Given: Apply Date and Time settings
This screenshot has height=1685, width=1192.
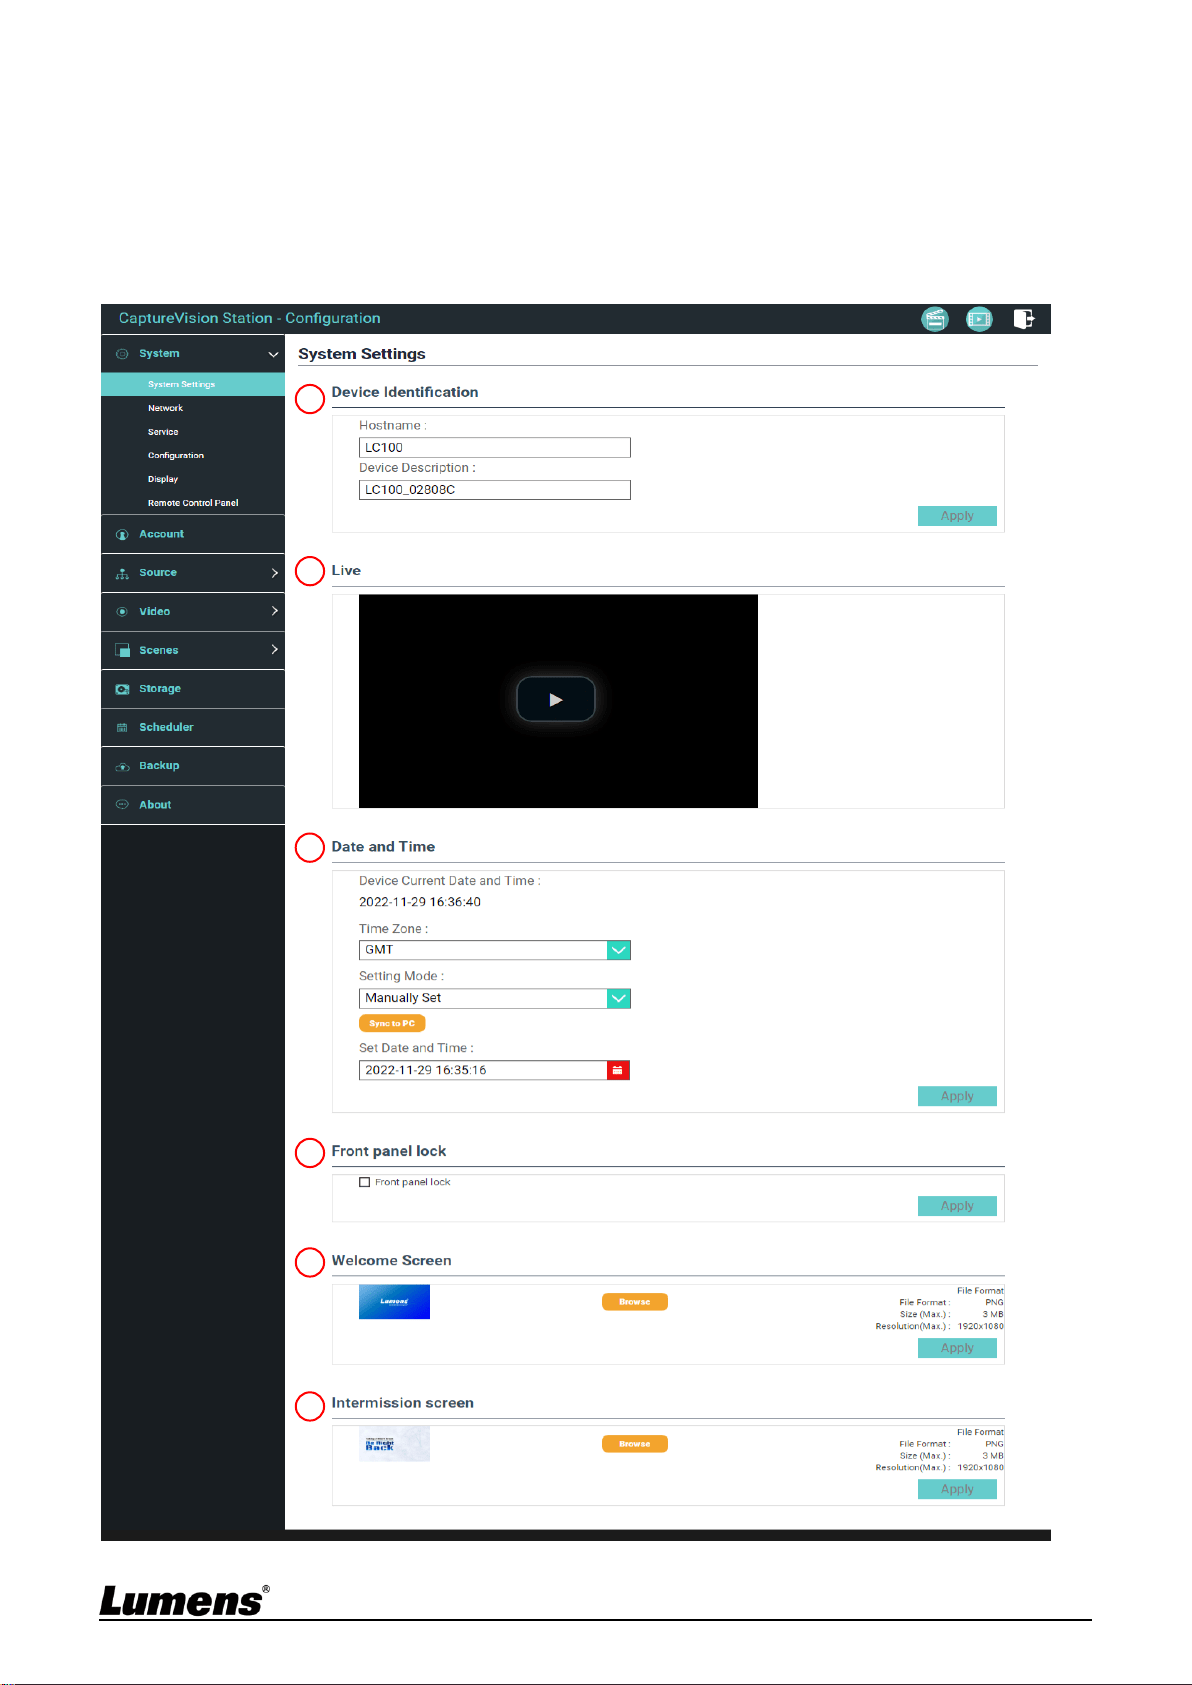Looking at the screenshot, I should (x=957, y=1096).
